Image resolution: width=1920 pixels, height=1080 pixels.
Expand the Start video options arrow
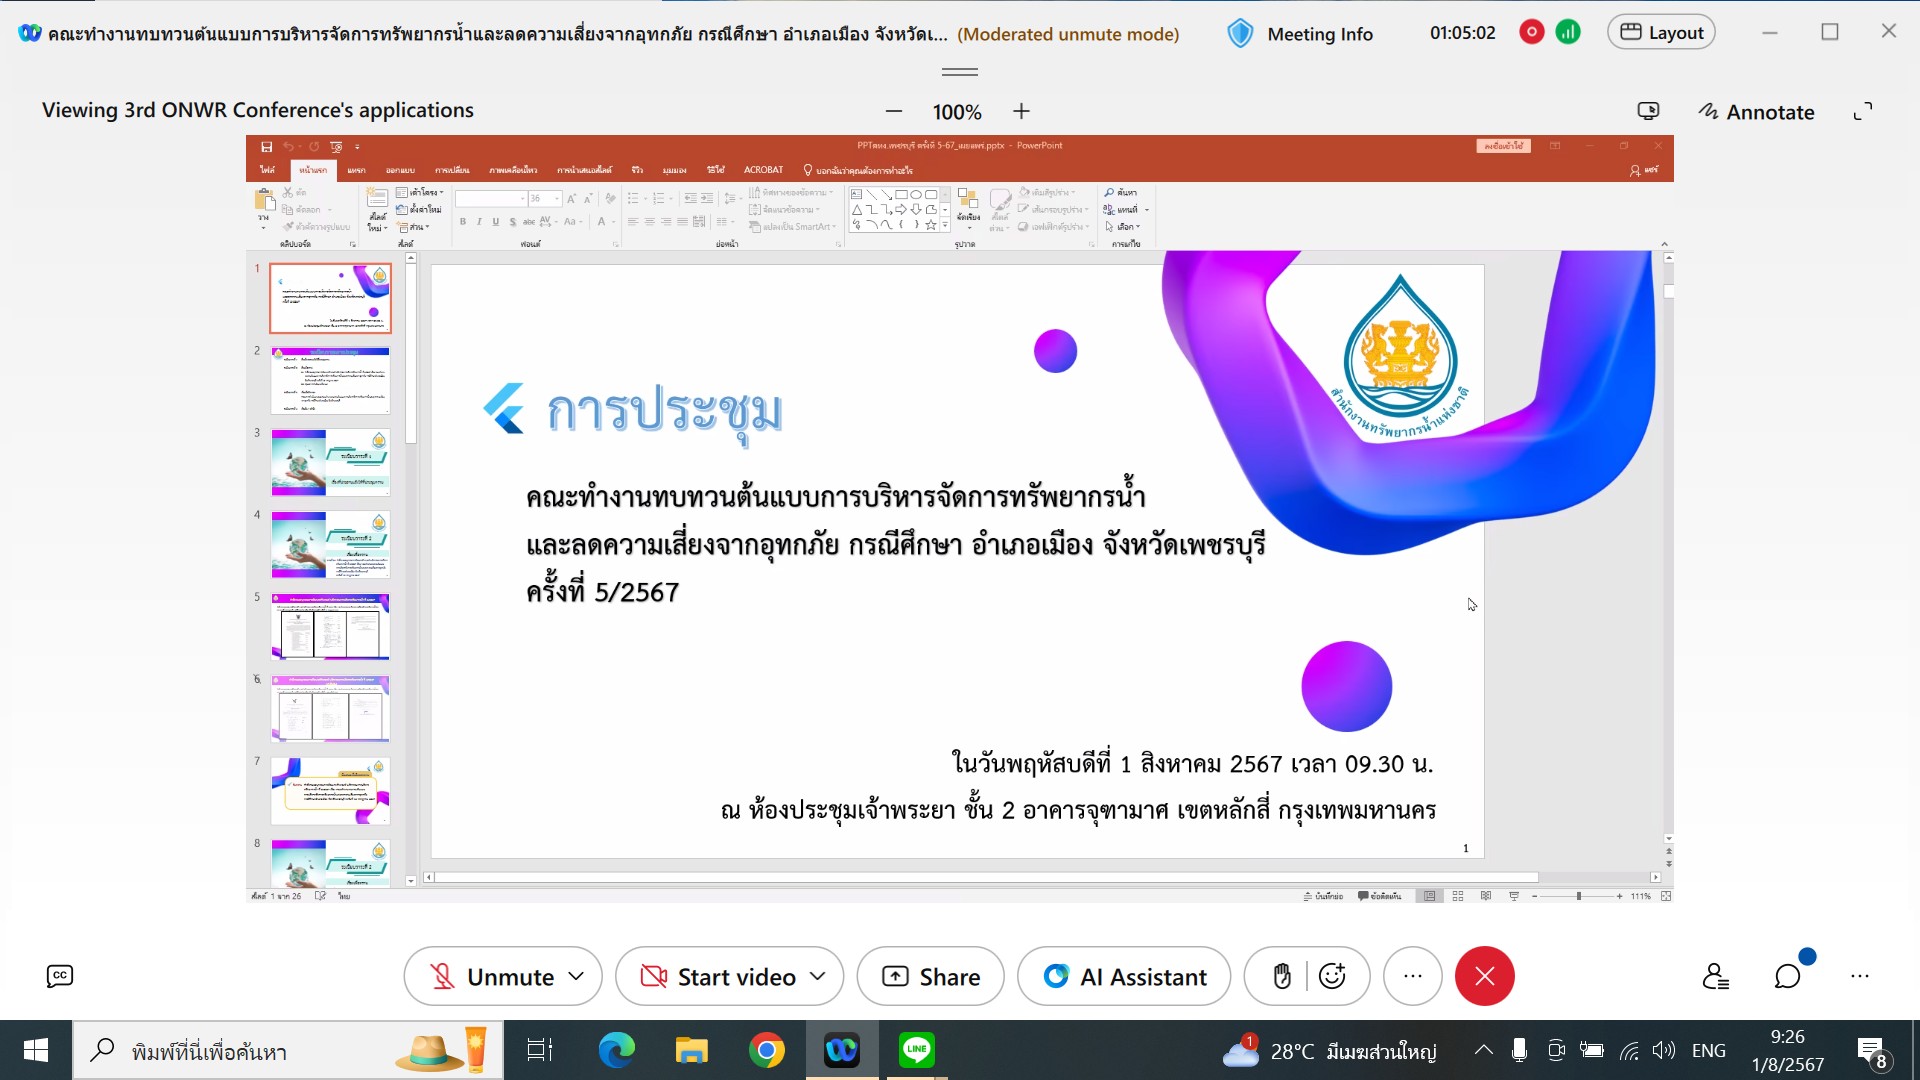(818, 976)
